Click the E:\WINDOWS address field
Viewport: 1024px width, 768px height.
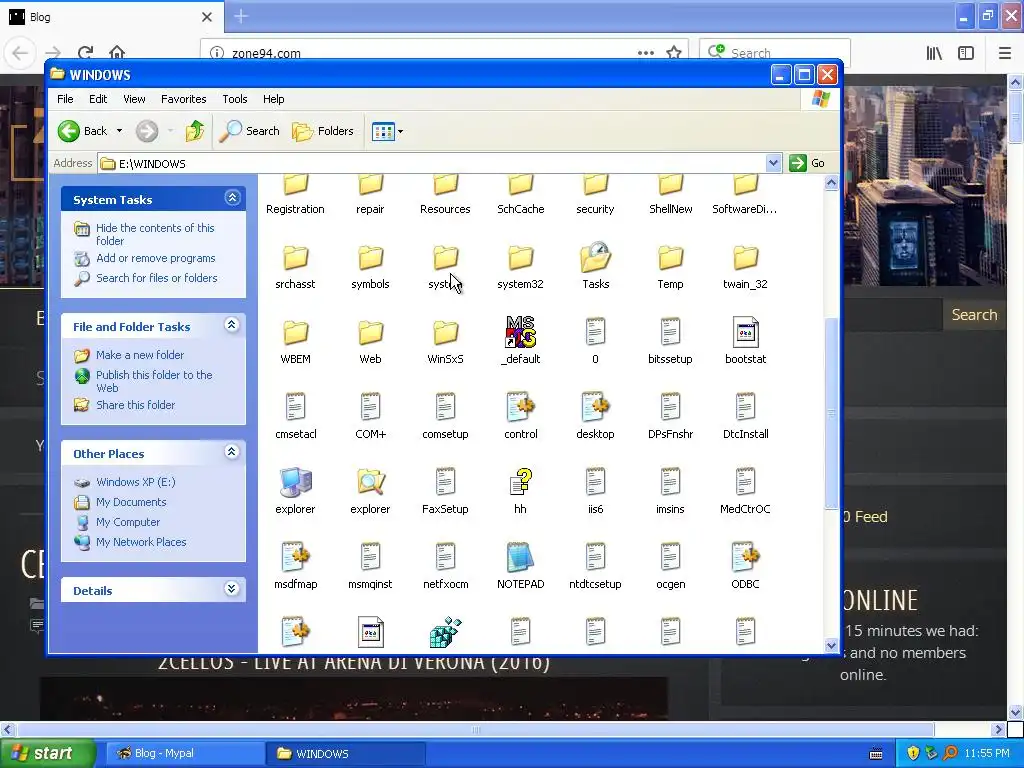(x=431, y=163)
